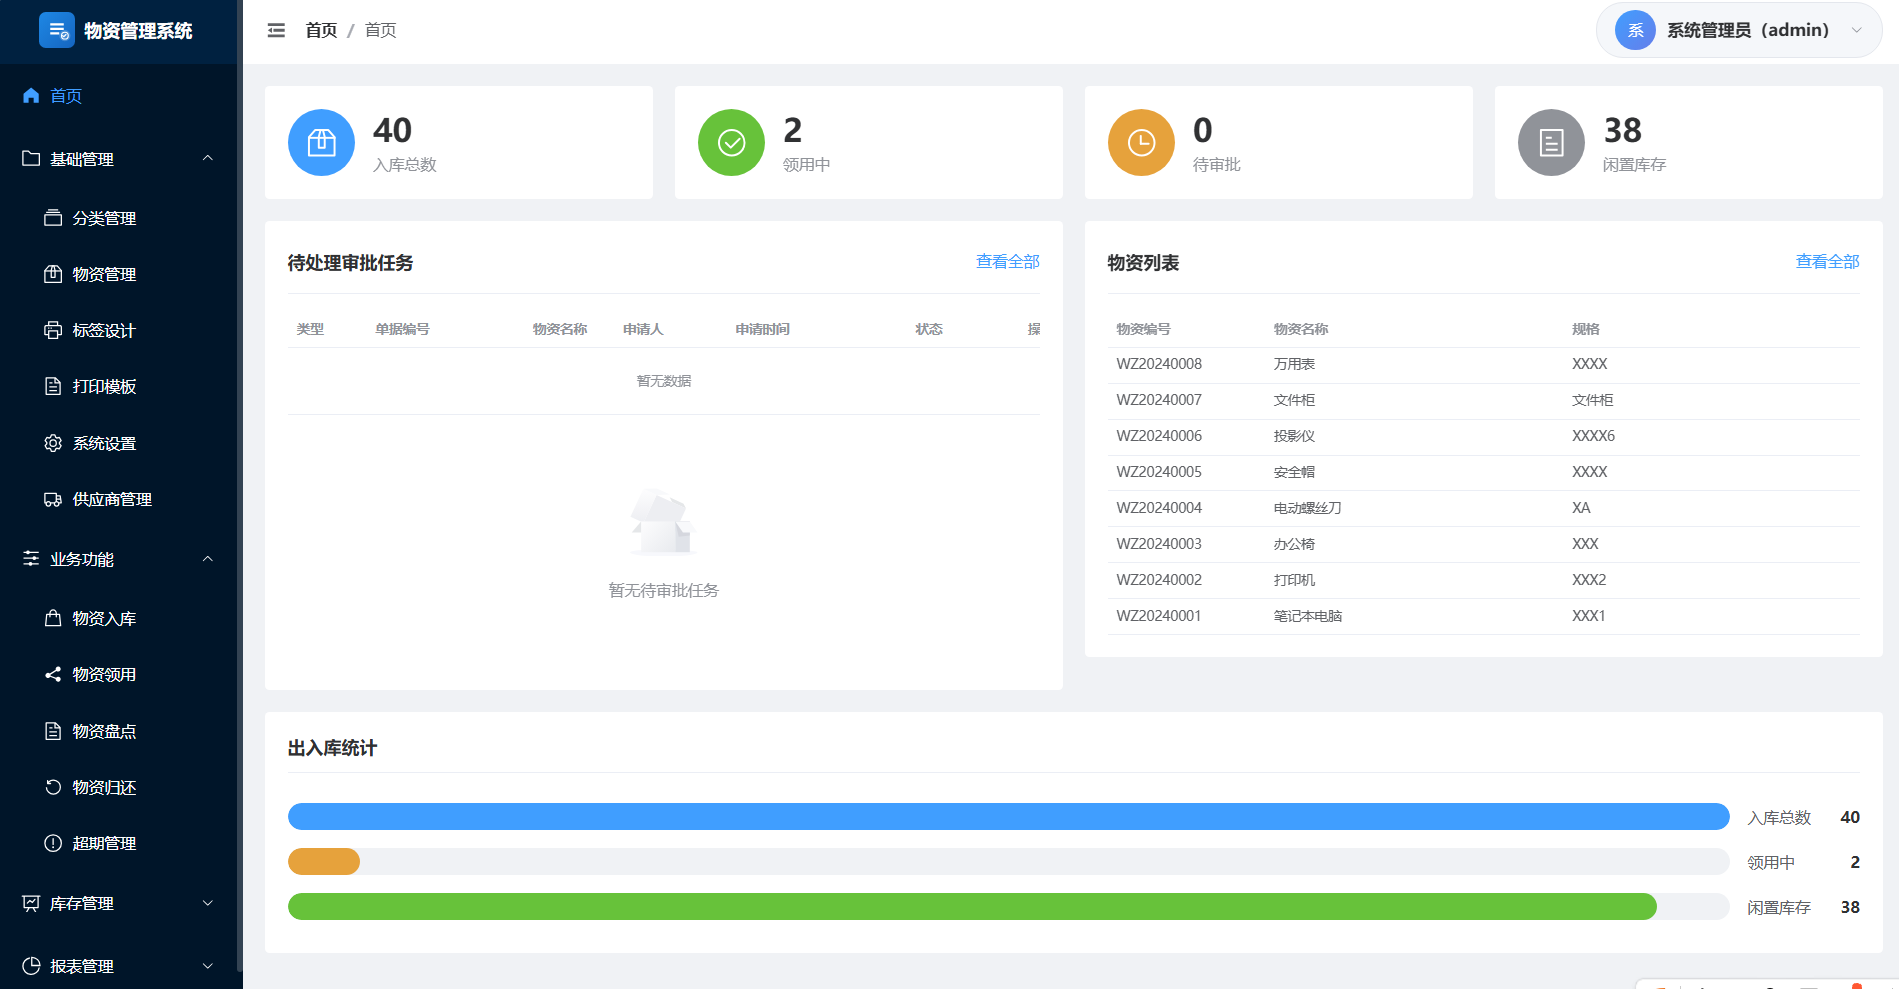This screenshot has width=1899, height=989.
Task: Click WZ20240001 笔记本电脑 row
Action: 1484,616
